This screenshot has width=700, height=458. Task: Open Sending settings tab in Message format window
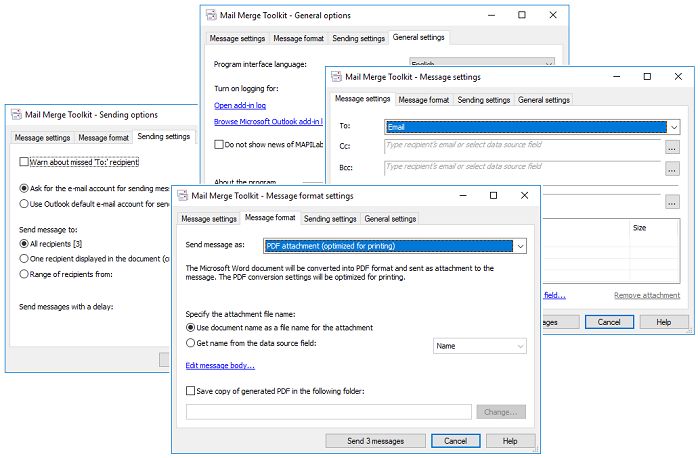click(330, 219)
